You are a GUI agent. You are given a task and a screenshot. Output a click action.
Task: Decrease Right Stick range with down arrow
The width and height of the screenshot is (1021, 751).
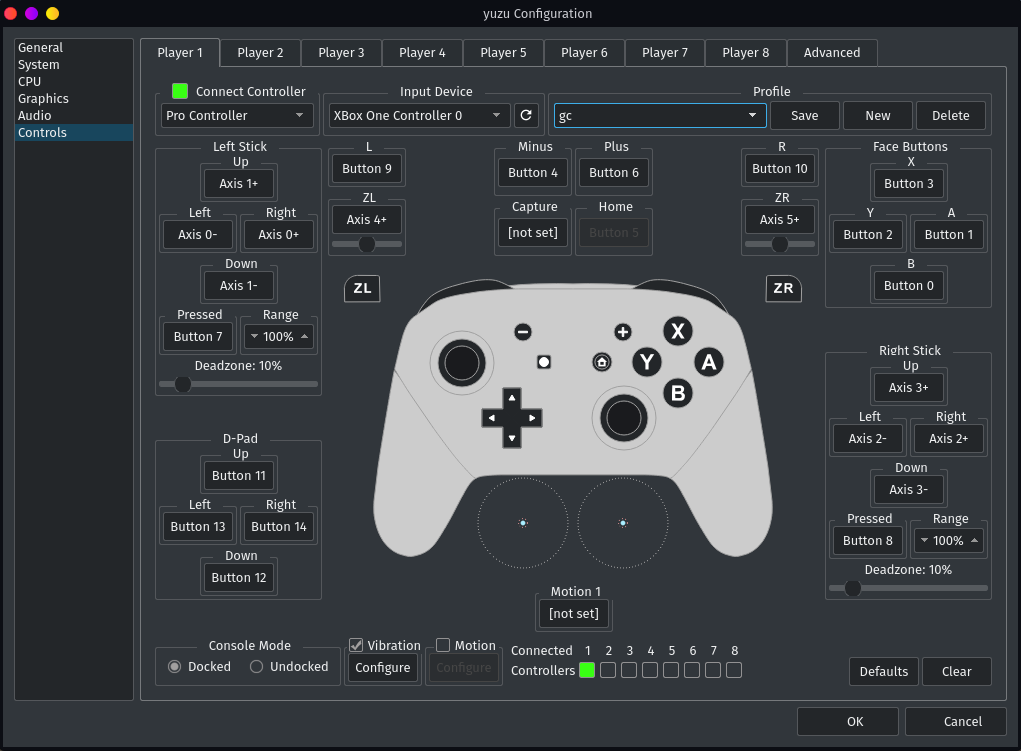tap(924, 541)
